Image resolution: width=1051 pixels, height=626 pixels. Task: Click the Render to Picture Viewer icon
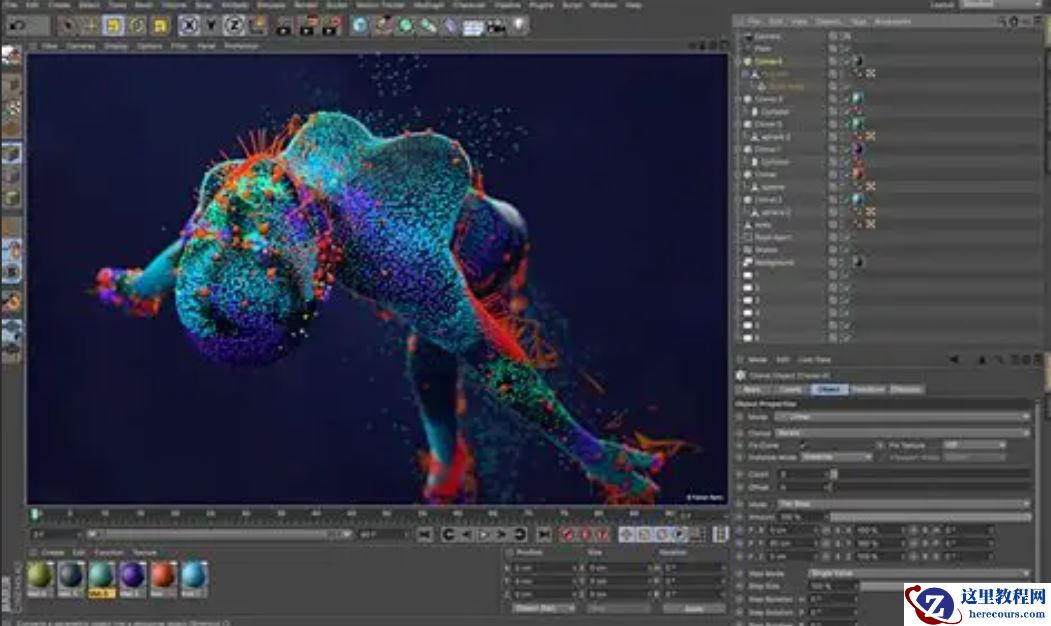(305, 28)
